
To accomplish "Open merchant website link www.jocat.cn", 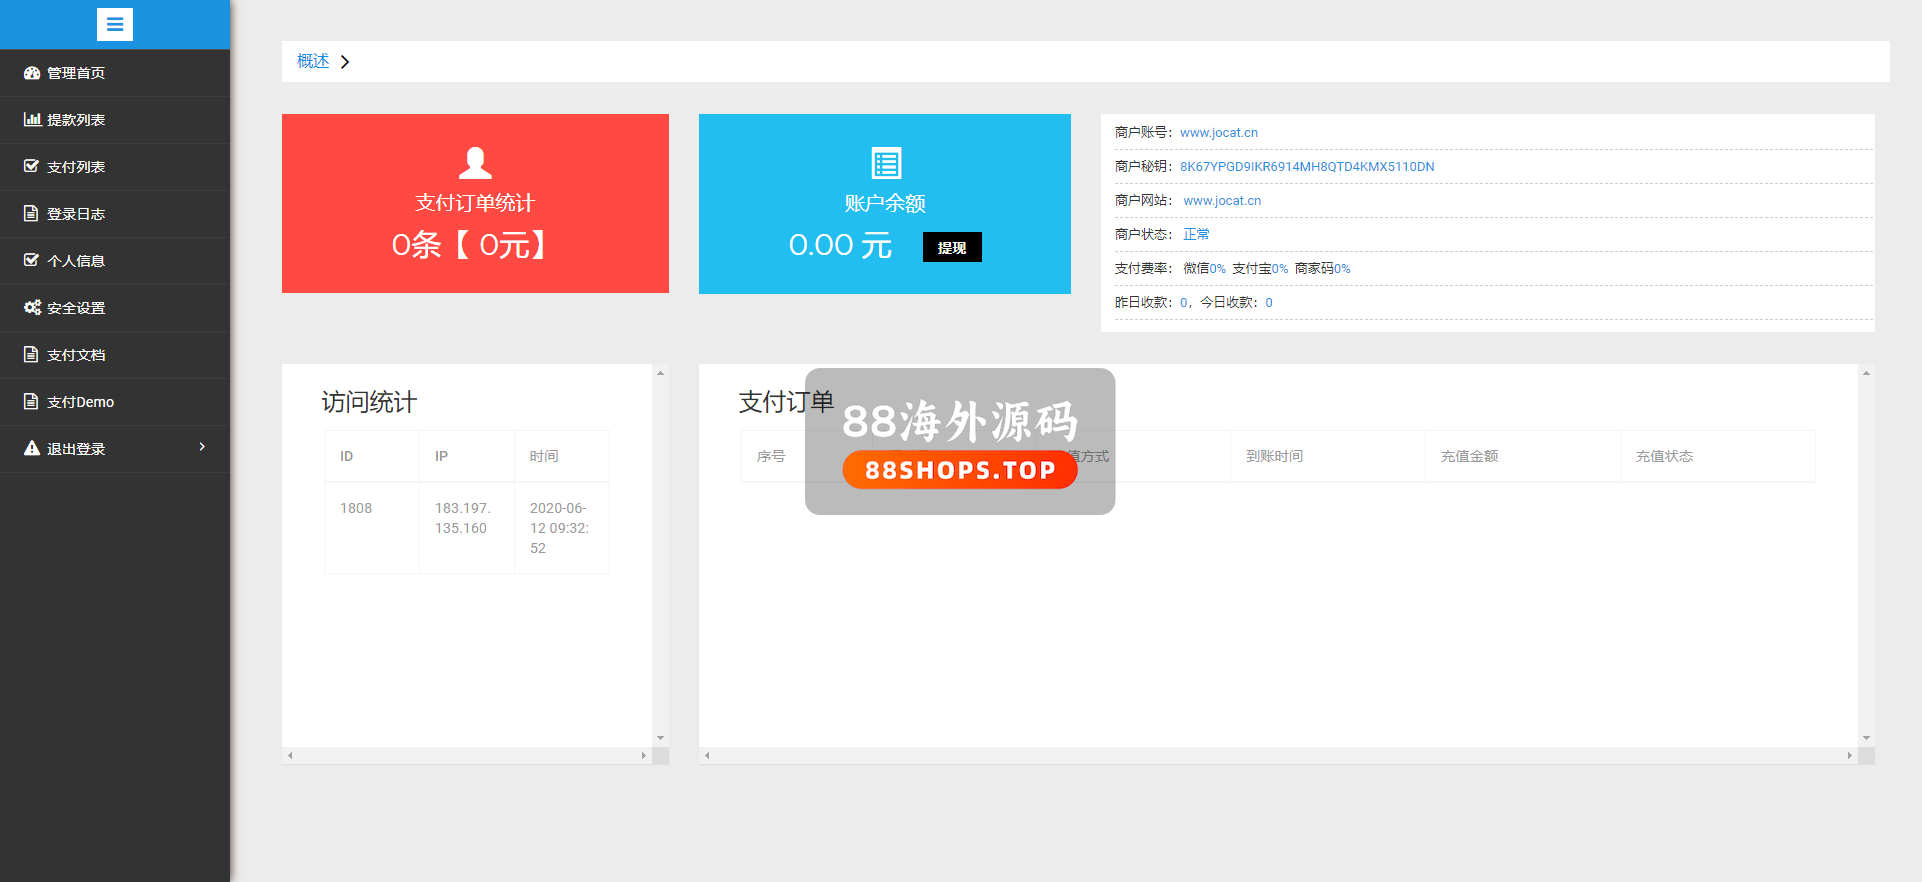I will pyautogui.click(x=1222, y=201).
